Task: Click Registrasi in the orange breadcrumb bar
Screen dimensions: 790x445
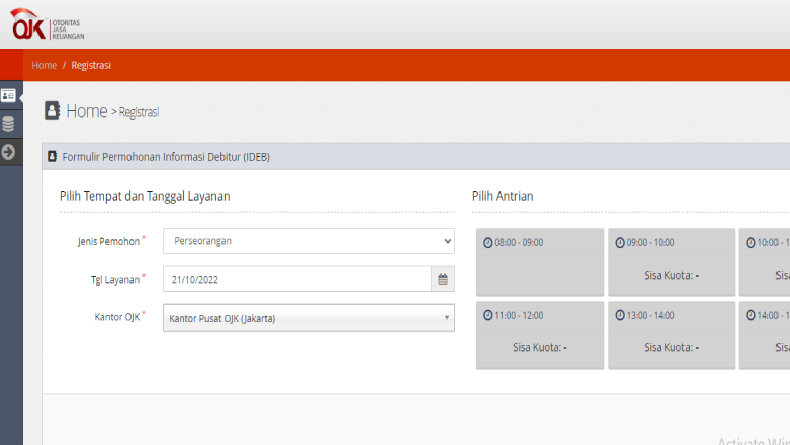Action: tap(91, 66)
